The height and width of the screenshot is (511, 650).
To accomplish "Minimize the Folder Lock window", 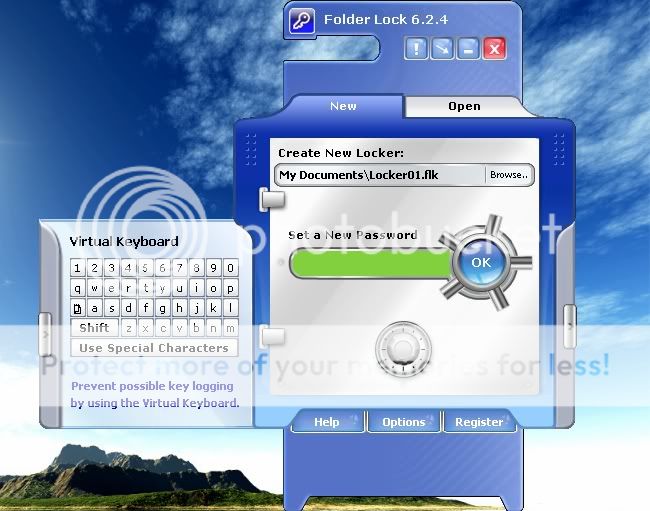I will pyautogui.click(x=468, y=47).
